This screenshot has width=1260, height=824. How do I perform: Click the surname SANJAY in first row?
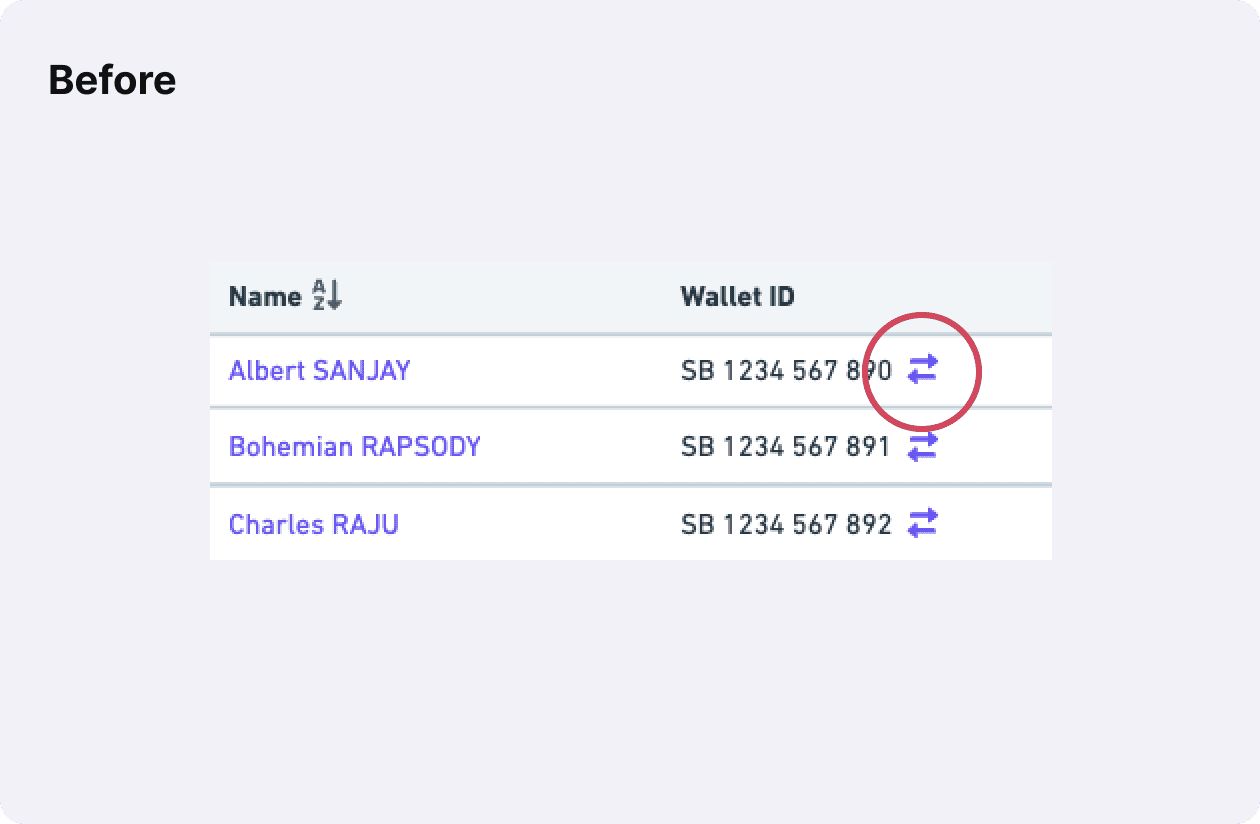362,371
